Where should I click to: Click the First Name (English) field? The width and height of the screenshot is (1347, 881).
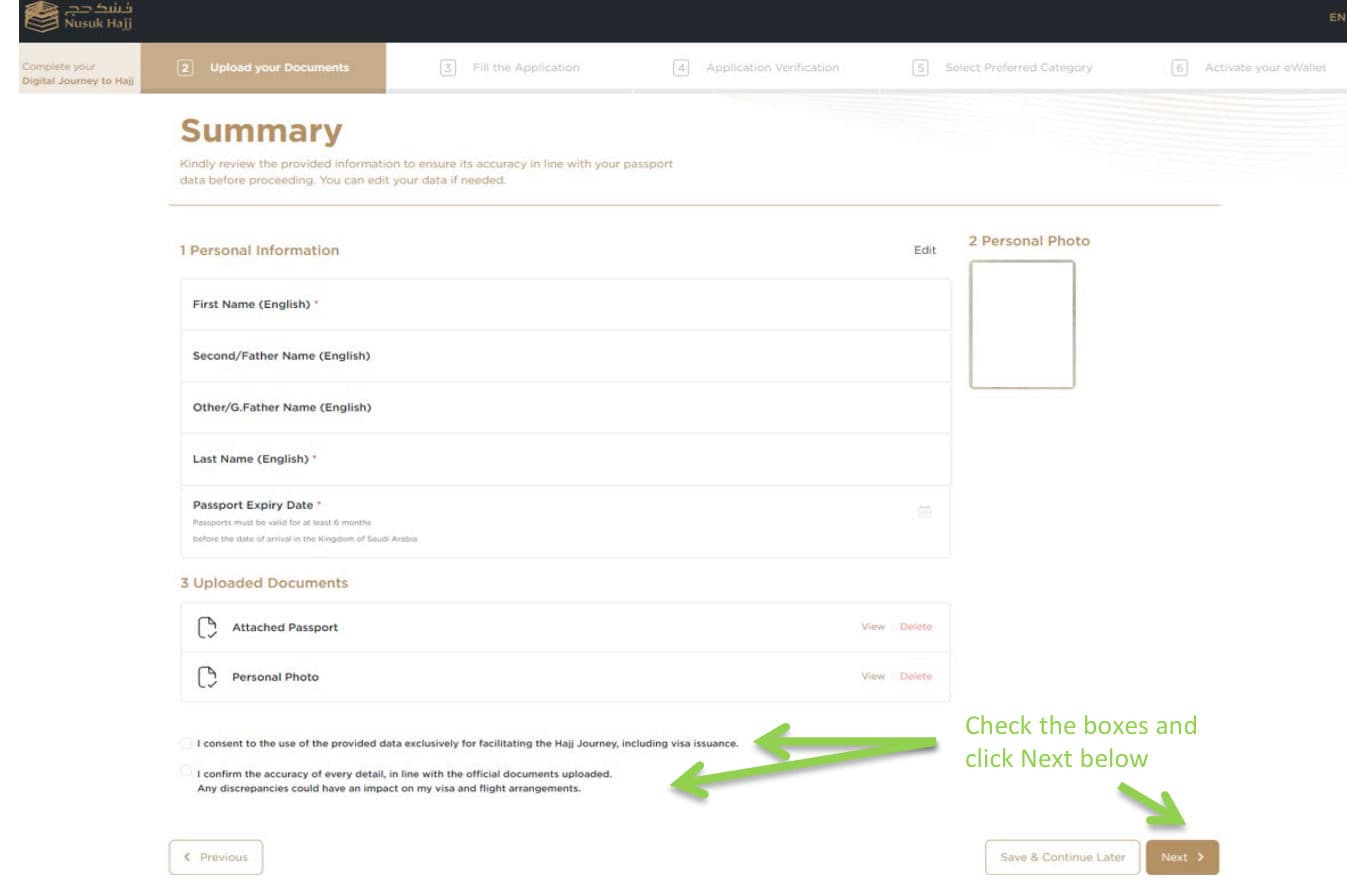[x=566, y=305]
